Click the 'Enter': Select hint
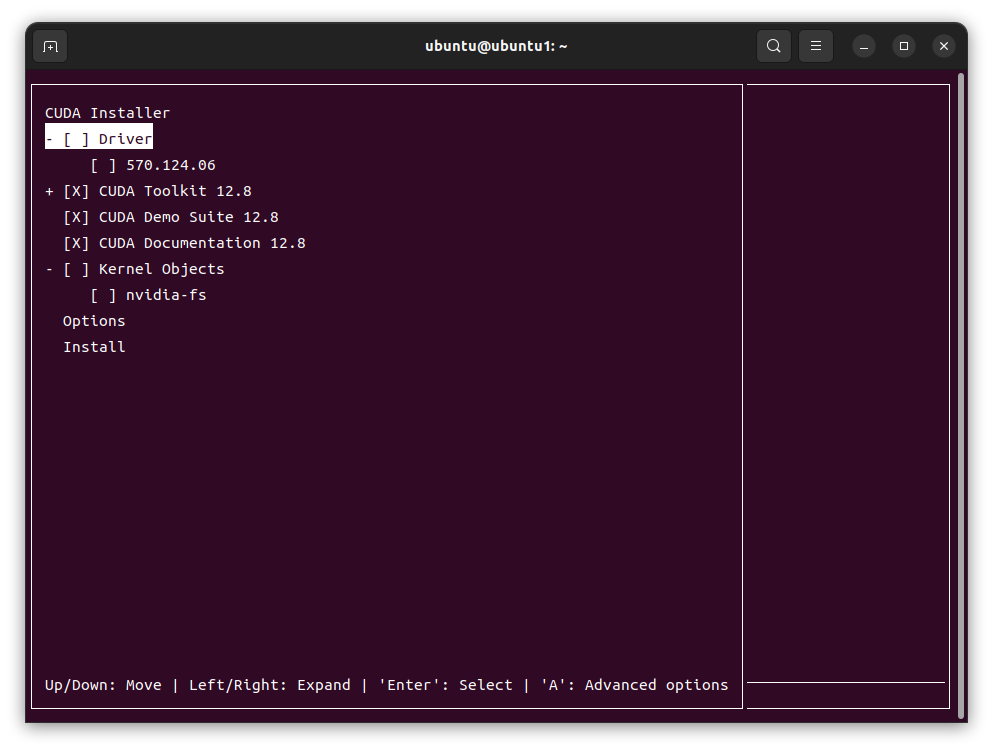The height and width of the screenshot is (751, 993). (445, 685)
